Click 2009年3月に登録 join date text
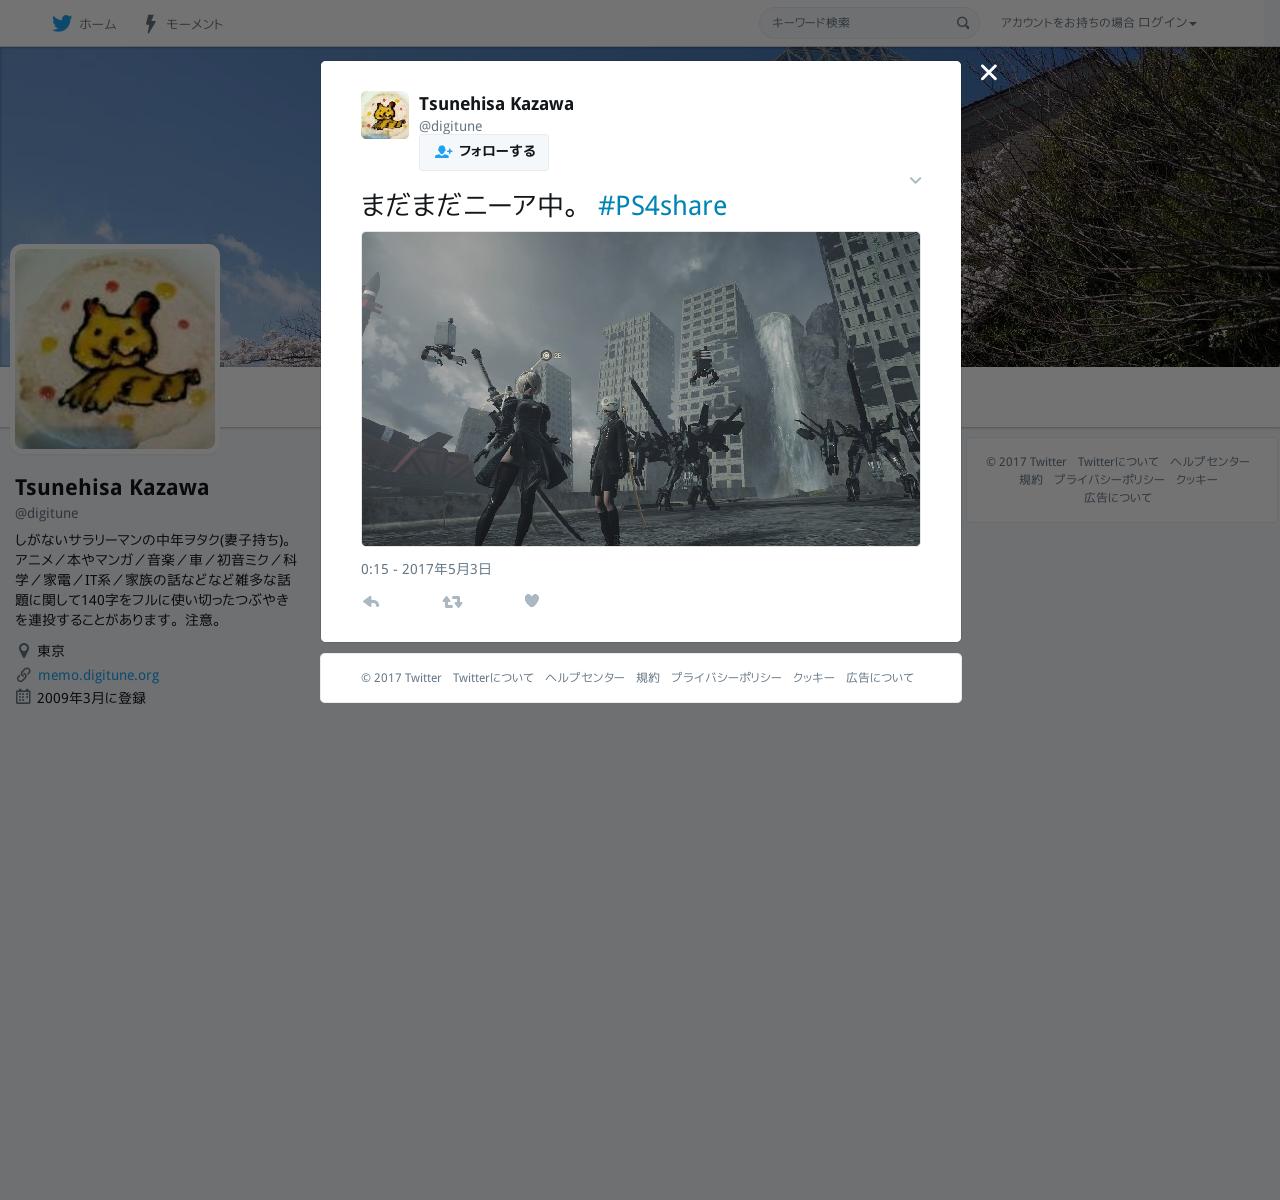 point(91,698)
